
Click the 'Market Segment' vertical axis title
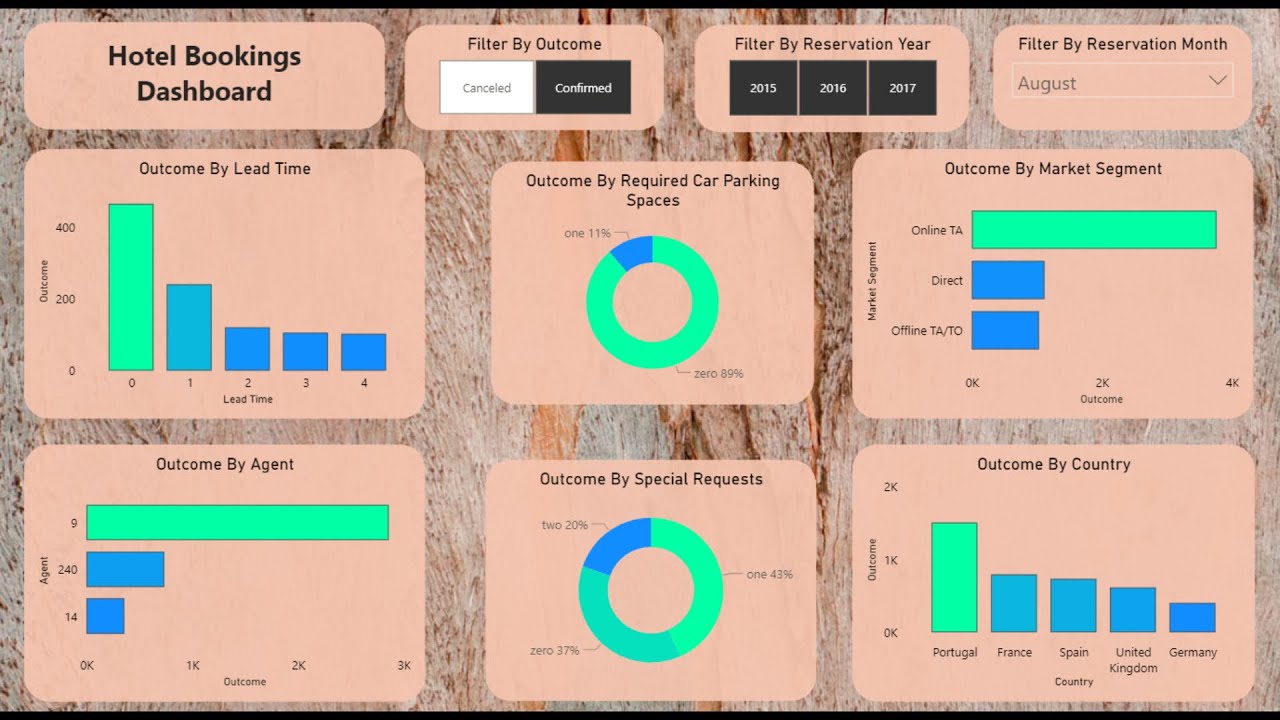click(x=872, y=281)
